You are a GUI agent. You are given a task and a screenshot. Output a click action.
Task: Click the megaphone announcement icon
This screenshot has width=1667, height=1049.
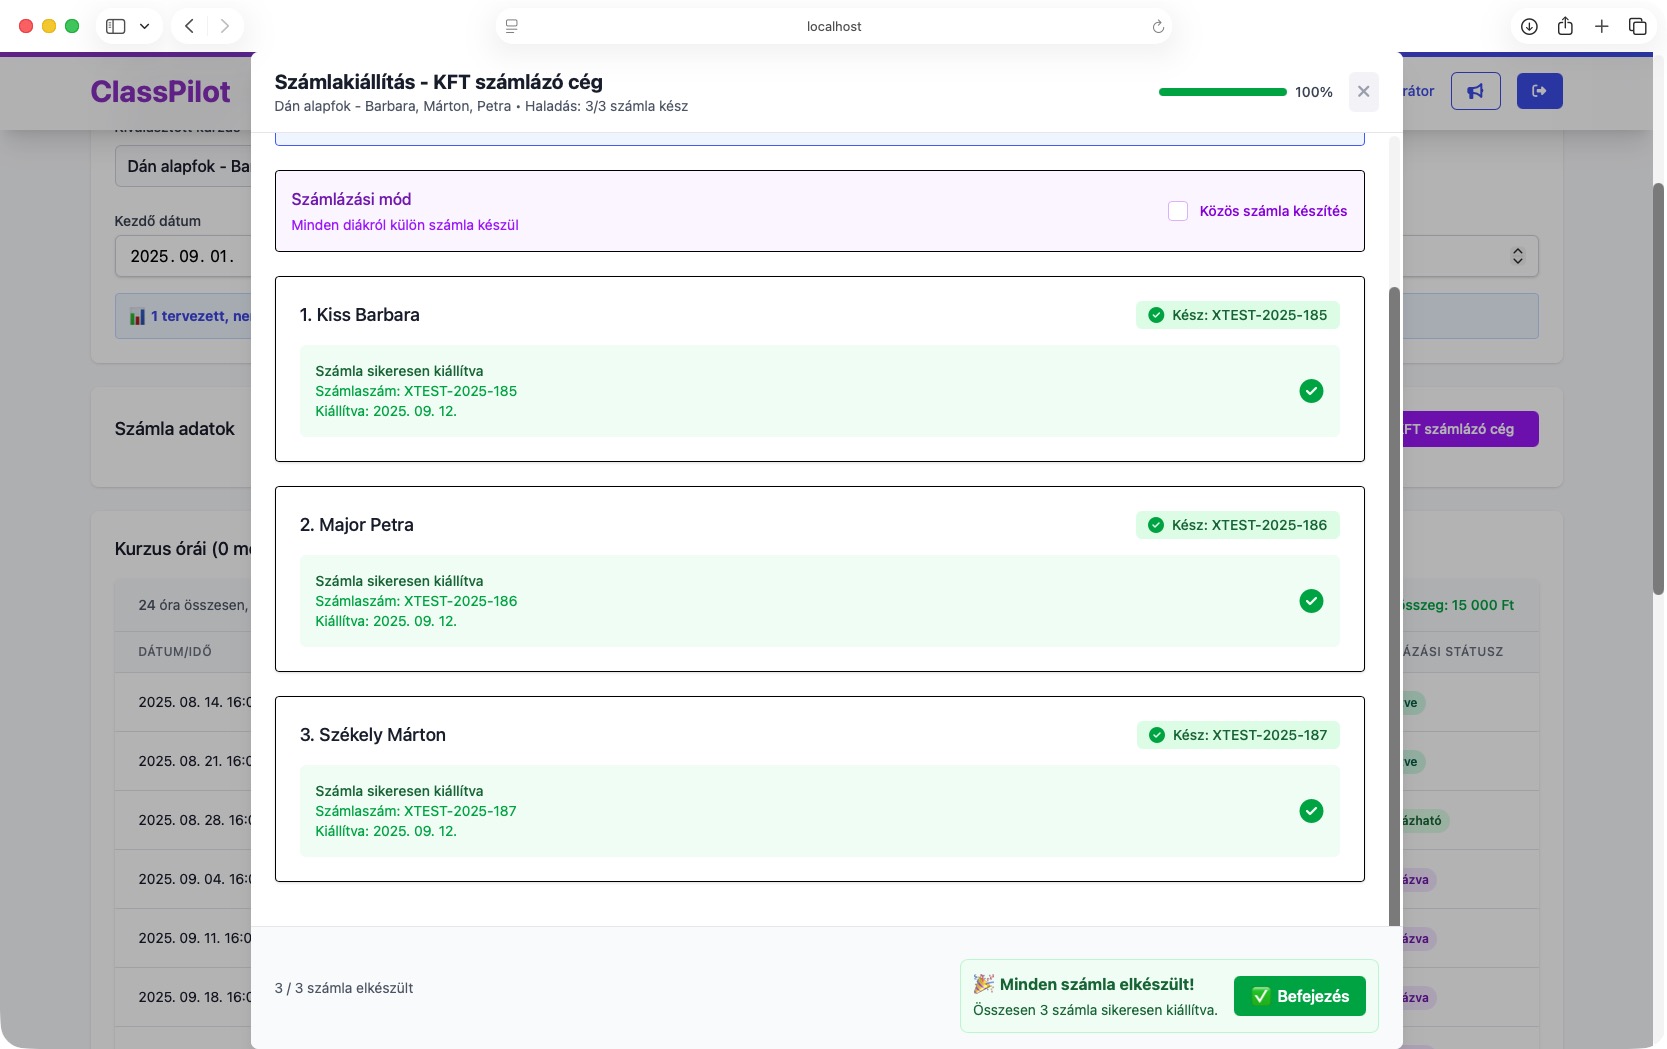pyautogui.click(x=1475, y=91)
